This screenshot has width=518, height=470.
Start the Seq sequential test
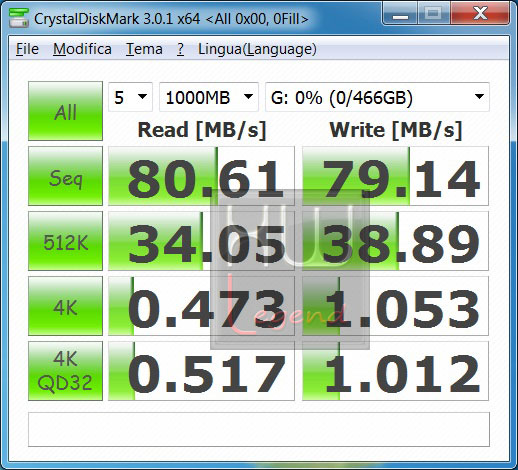click(x=65, y=176)
